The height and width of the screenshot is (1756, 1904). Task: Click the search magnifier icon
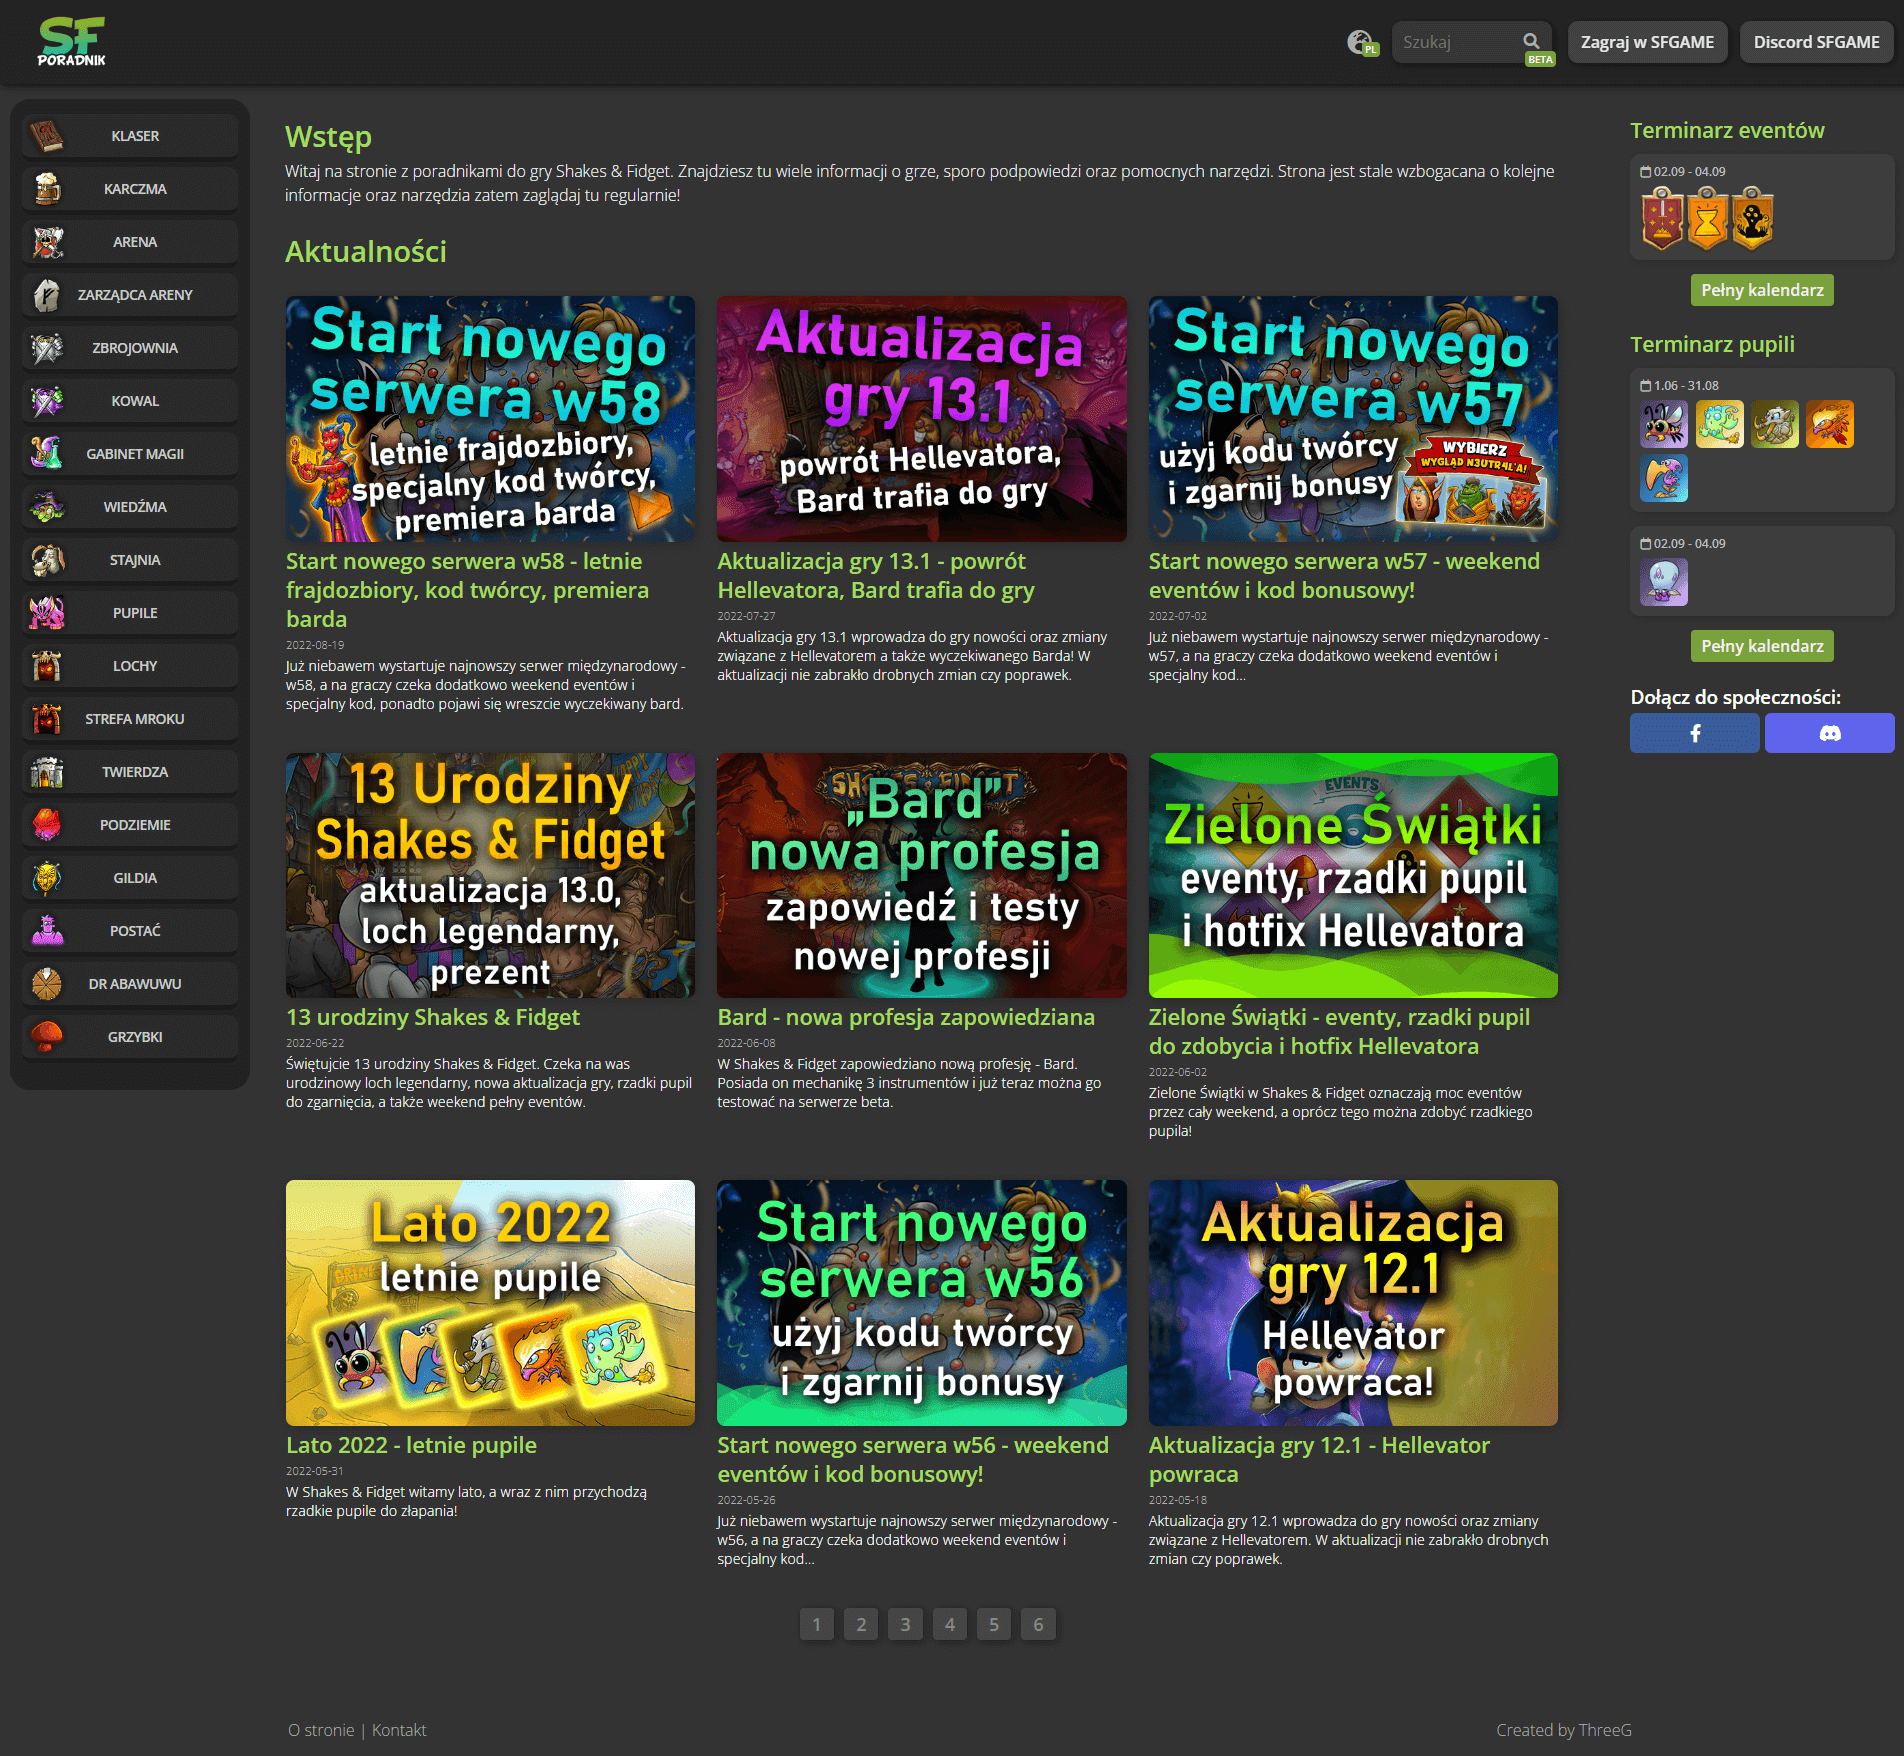[1531, 41]
